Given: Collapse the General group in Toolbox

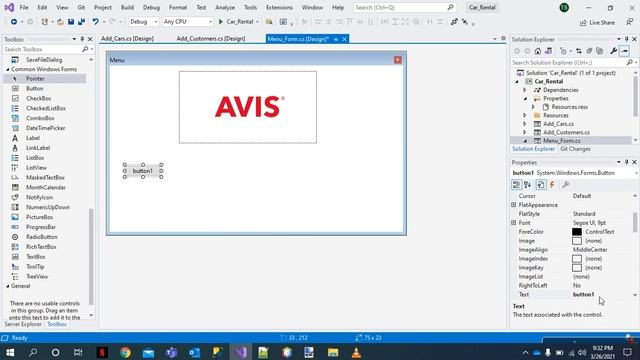Looking at the screenshot, I should tap(7, 286).
